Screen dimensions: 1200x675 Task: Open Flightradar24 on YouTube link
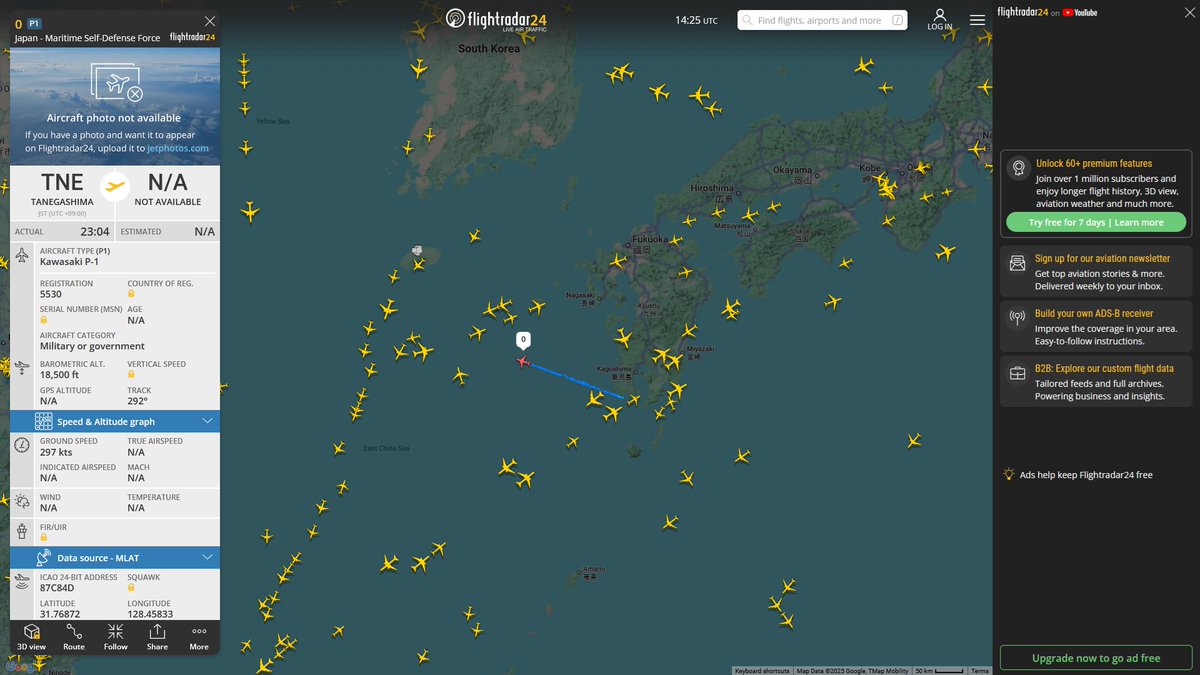click(1047, 12)
